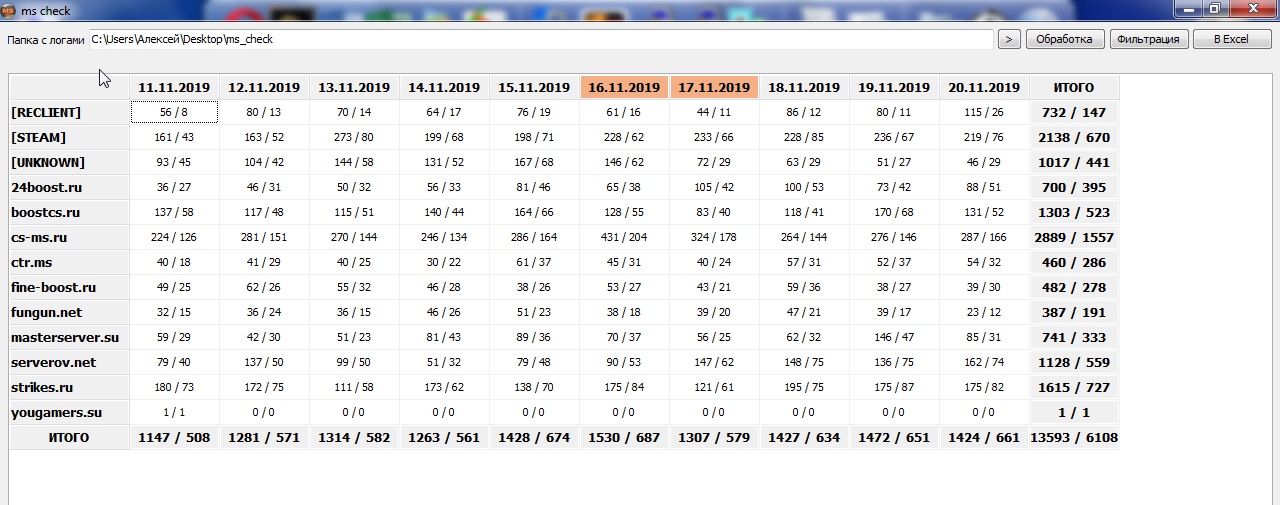The height and width of the screenshot is (505, 1280).
Task: Select the masterserver.su row header
Action: tap(69, 337)
